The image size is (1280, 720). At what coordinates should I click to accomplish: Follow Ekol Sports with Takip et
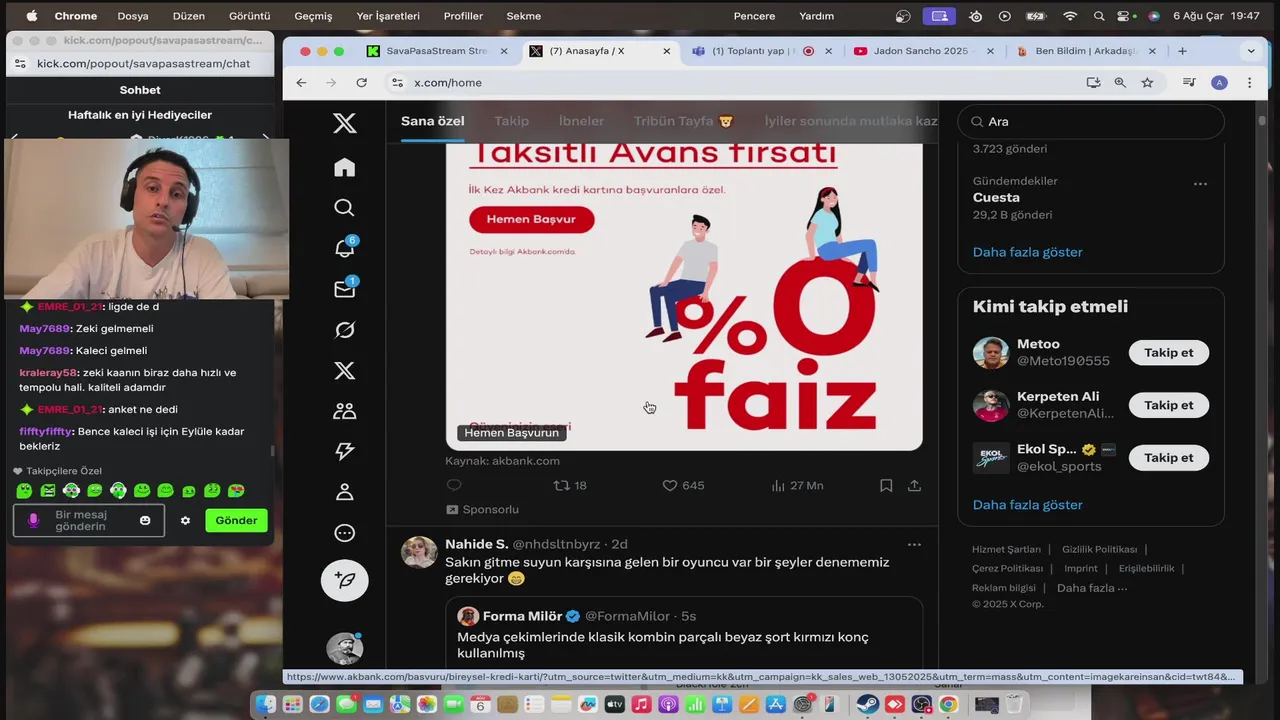click(x=1168, y=457)
